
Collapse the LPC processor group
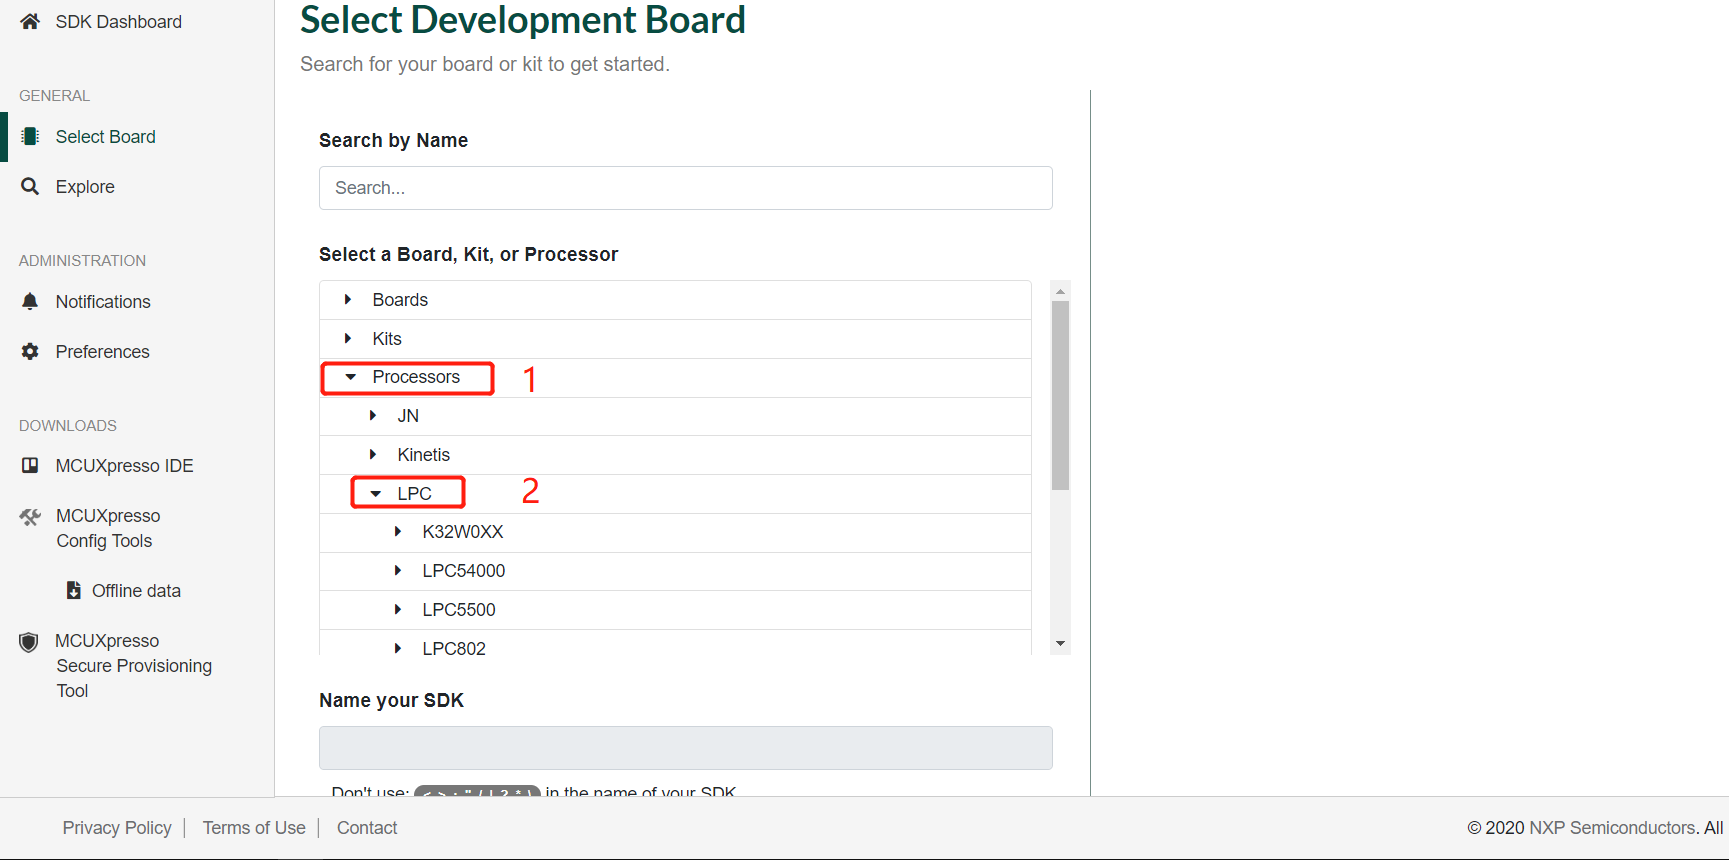pos(376,494)
